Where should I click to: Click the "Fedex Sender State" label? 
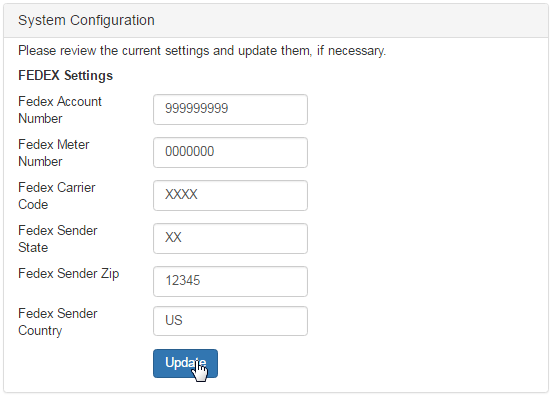click(x=57, y=239)
